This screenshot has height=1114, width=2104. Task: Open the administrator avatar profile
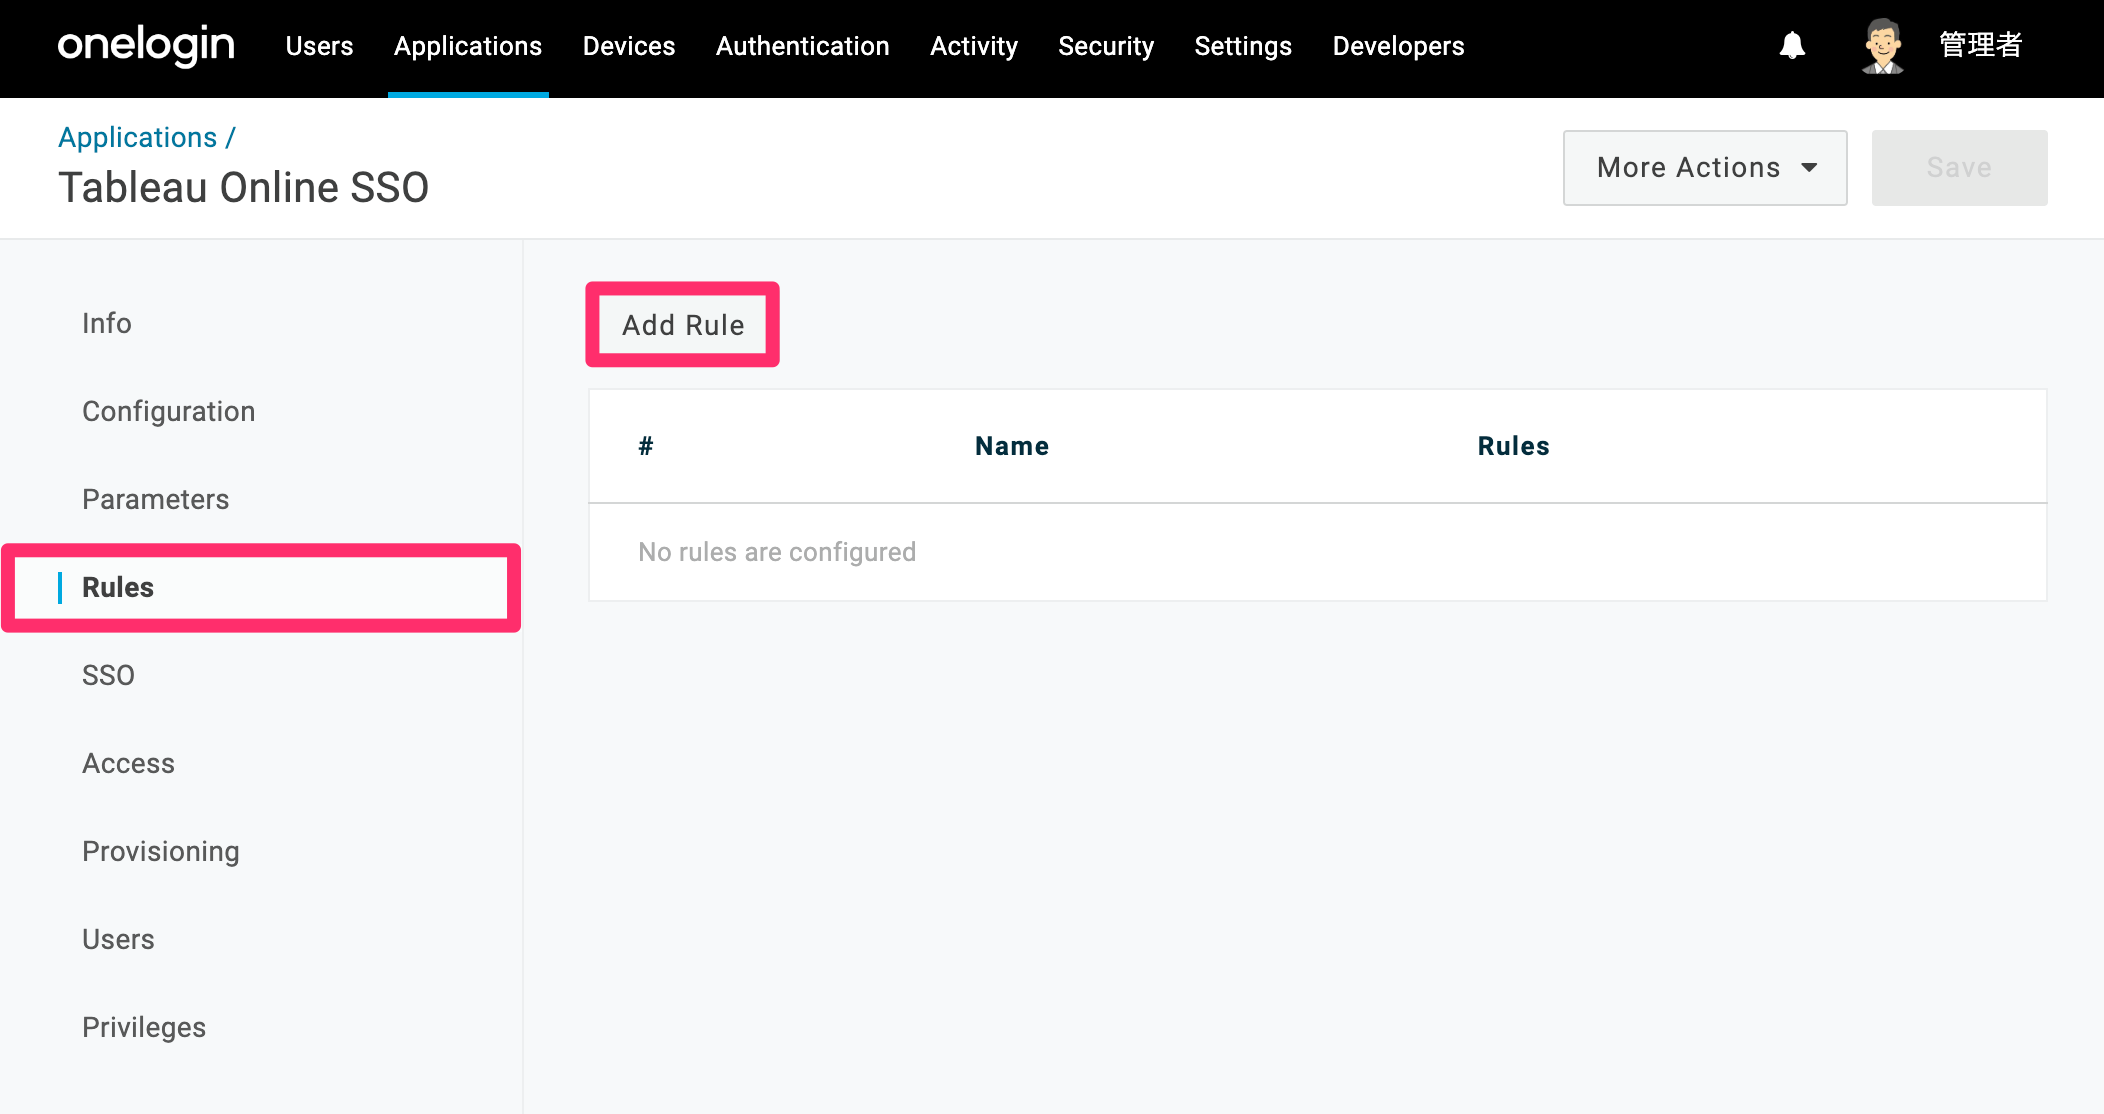pyautogui.click(x=1883, y=46)
